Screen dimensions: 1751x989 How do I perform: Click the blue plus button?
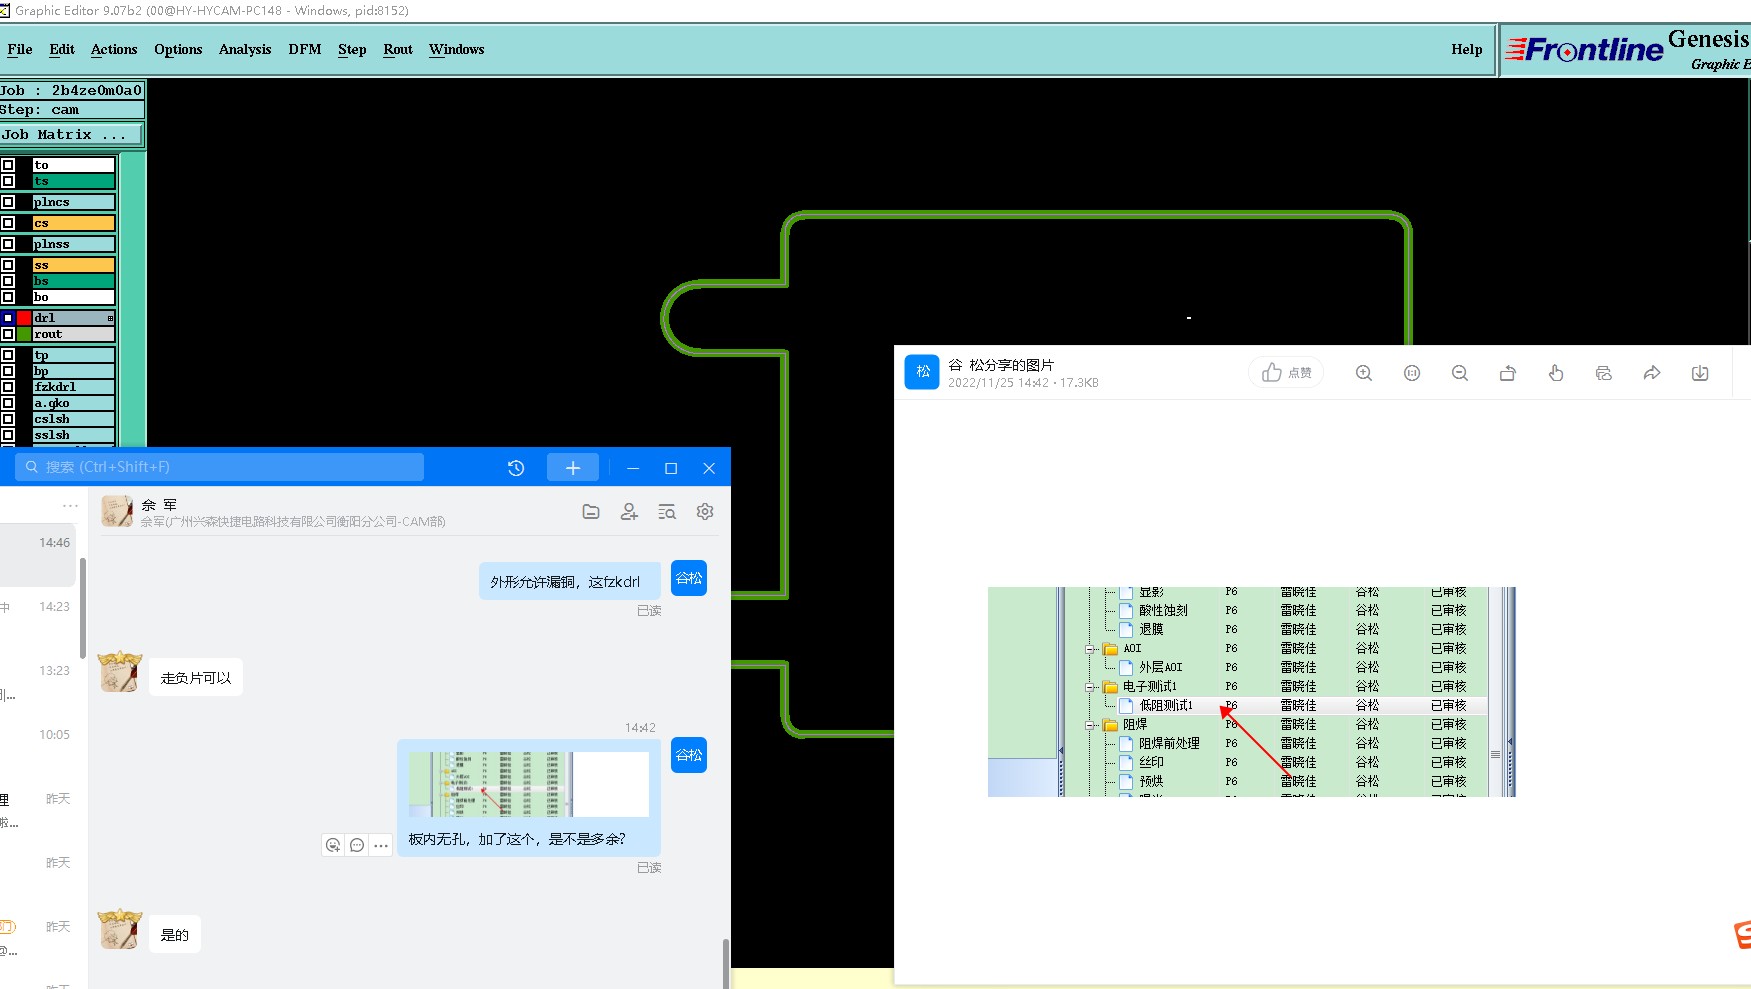click(573, 467)
